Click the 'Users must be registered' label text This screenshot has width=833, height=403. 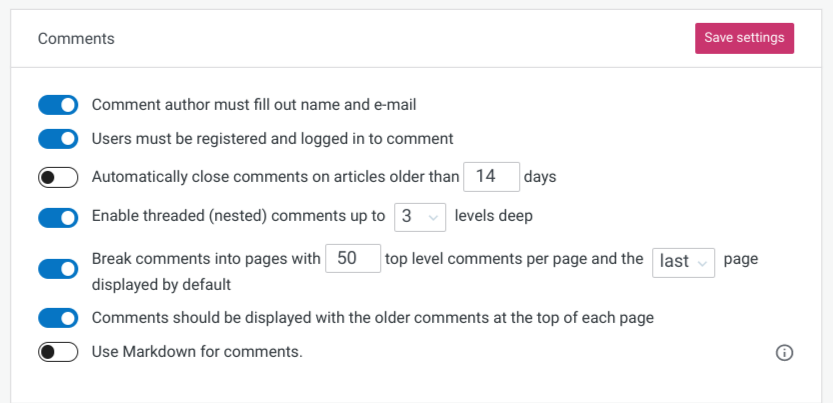coord(273,139)
